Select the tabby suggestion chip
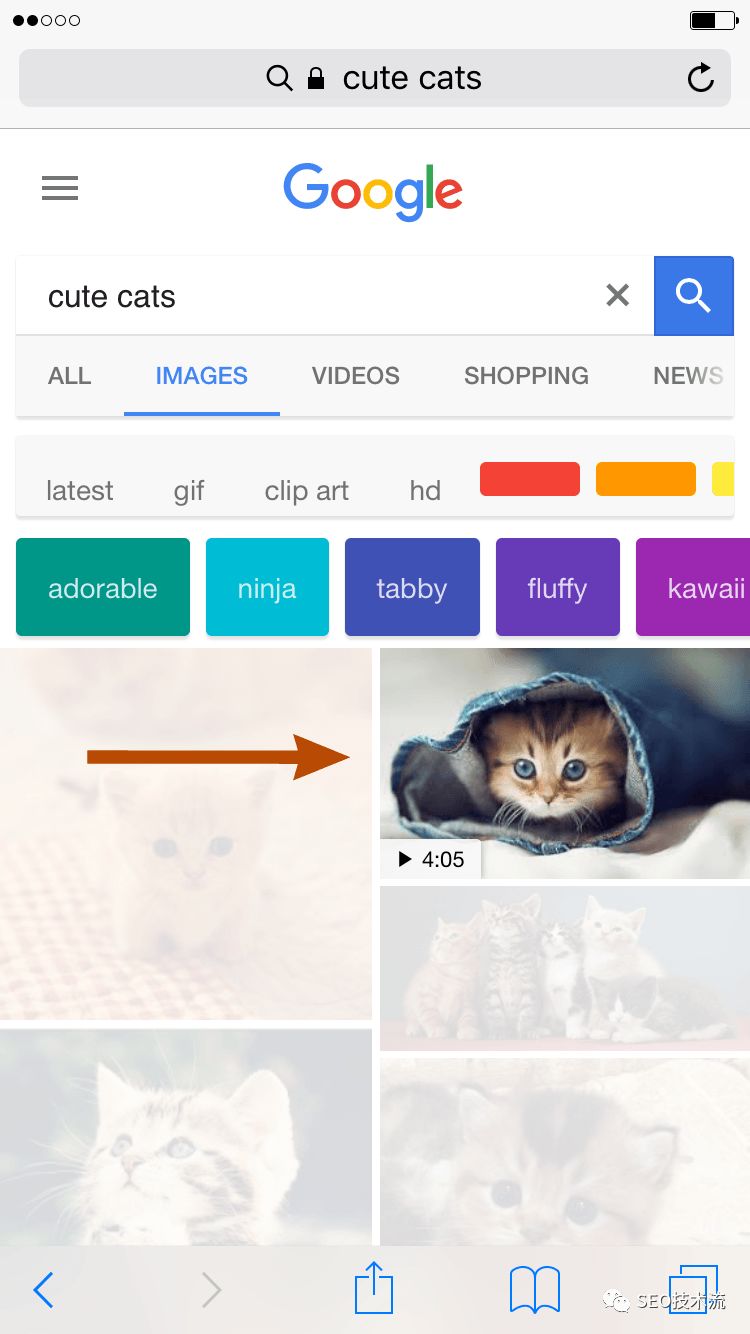The width and height of the screenshot is (750, 1334). (x=412, y=587)
